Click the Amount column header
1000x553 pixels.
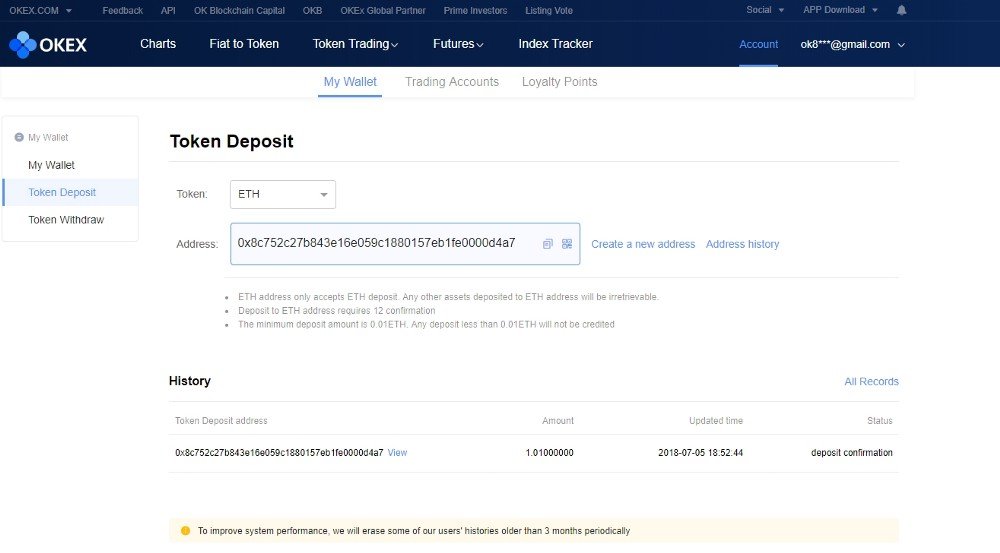(558, 421)
